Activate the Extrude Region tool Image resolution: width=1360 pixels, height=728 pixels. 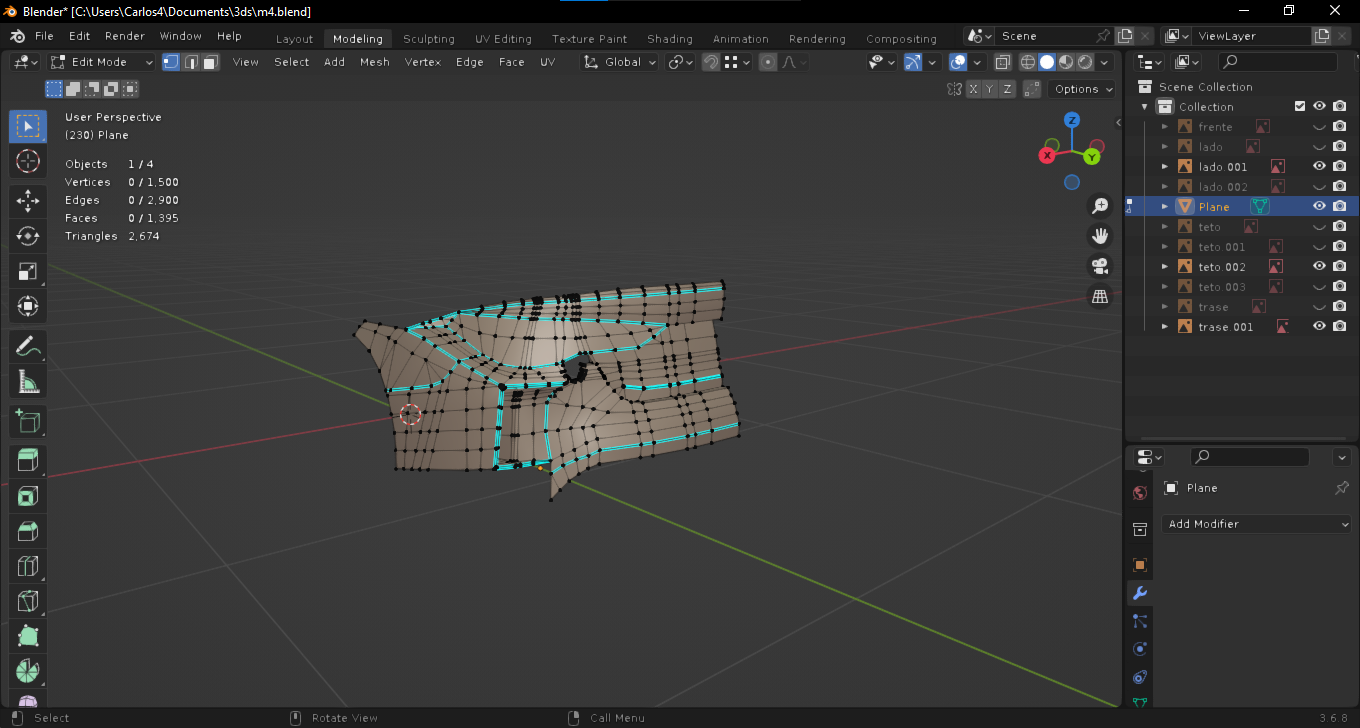click(x=28, y=460)
